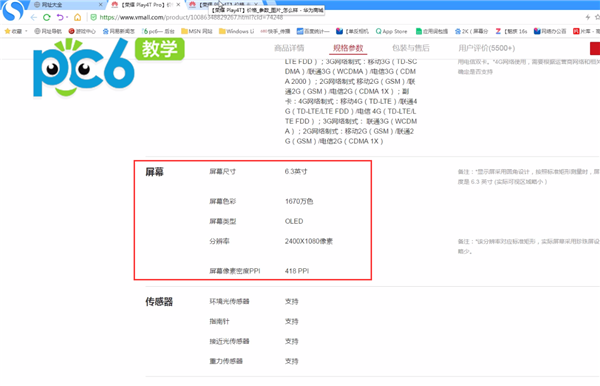Switch to the 荣耀 Play4T Pro tab
600x386 pixels.
(142, 5)
